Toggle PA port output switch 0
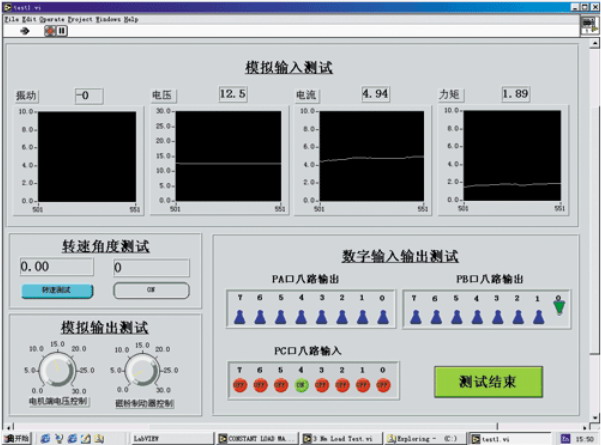The height and width of the screenshot is (445, 601). [x=383, y=317]
